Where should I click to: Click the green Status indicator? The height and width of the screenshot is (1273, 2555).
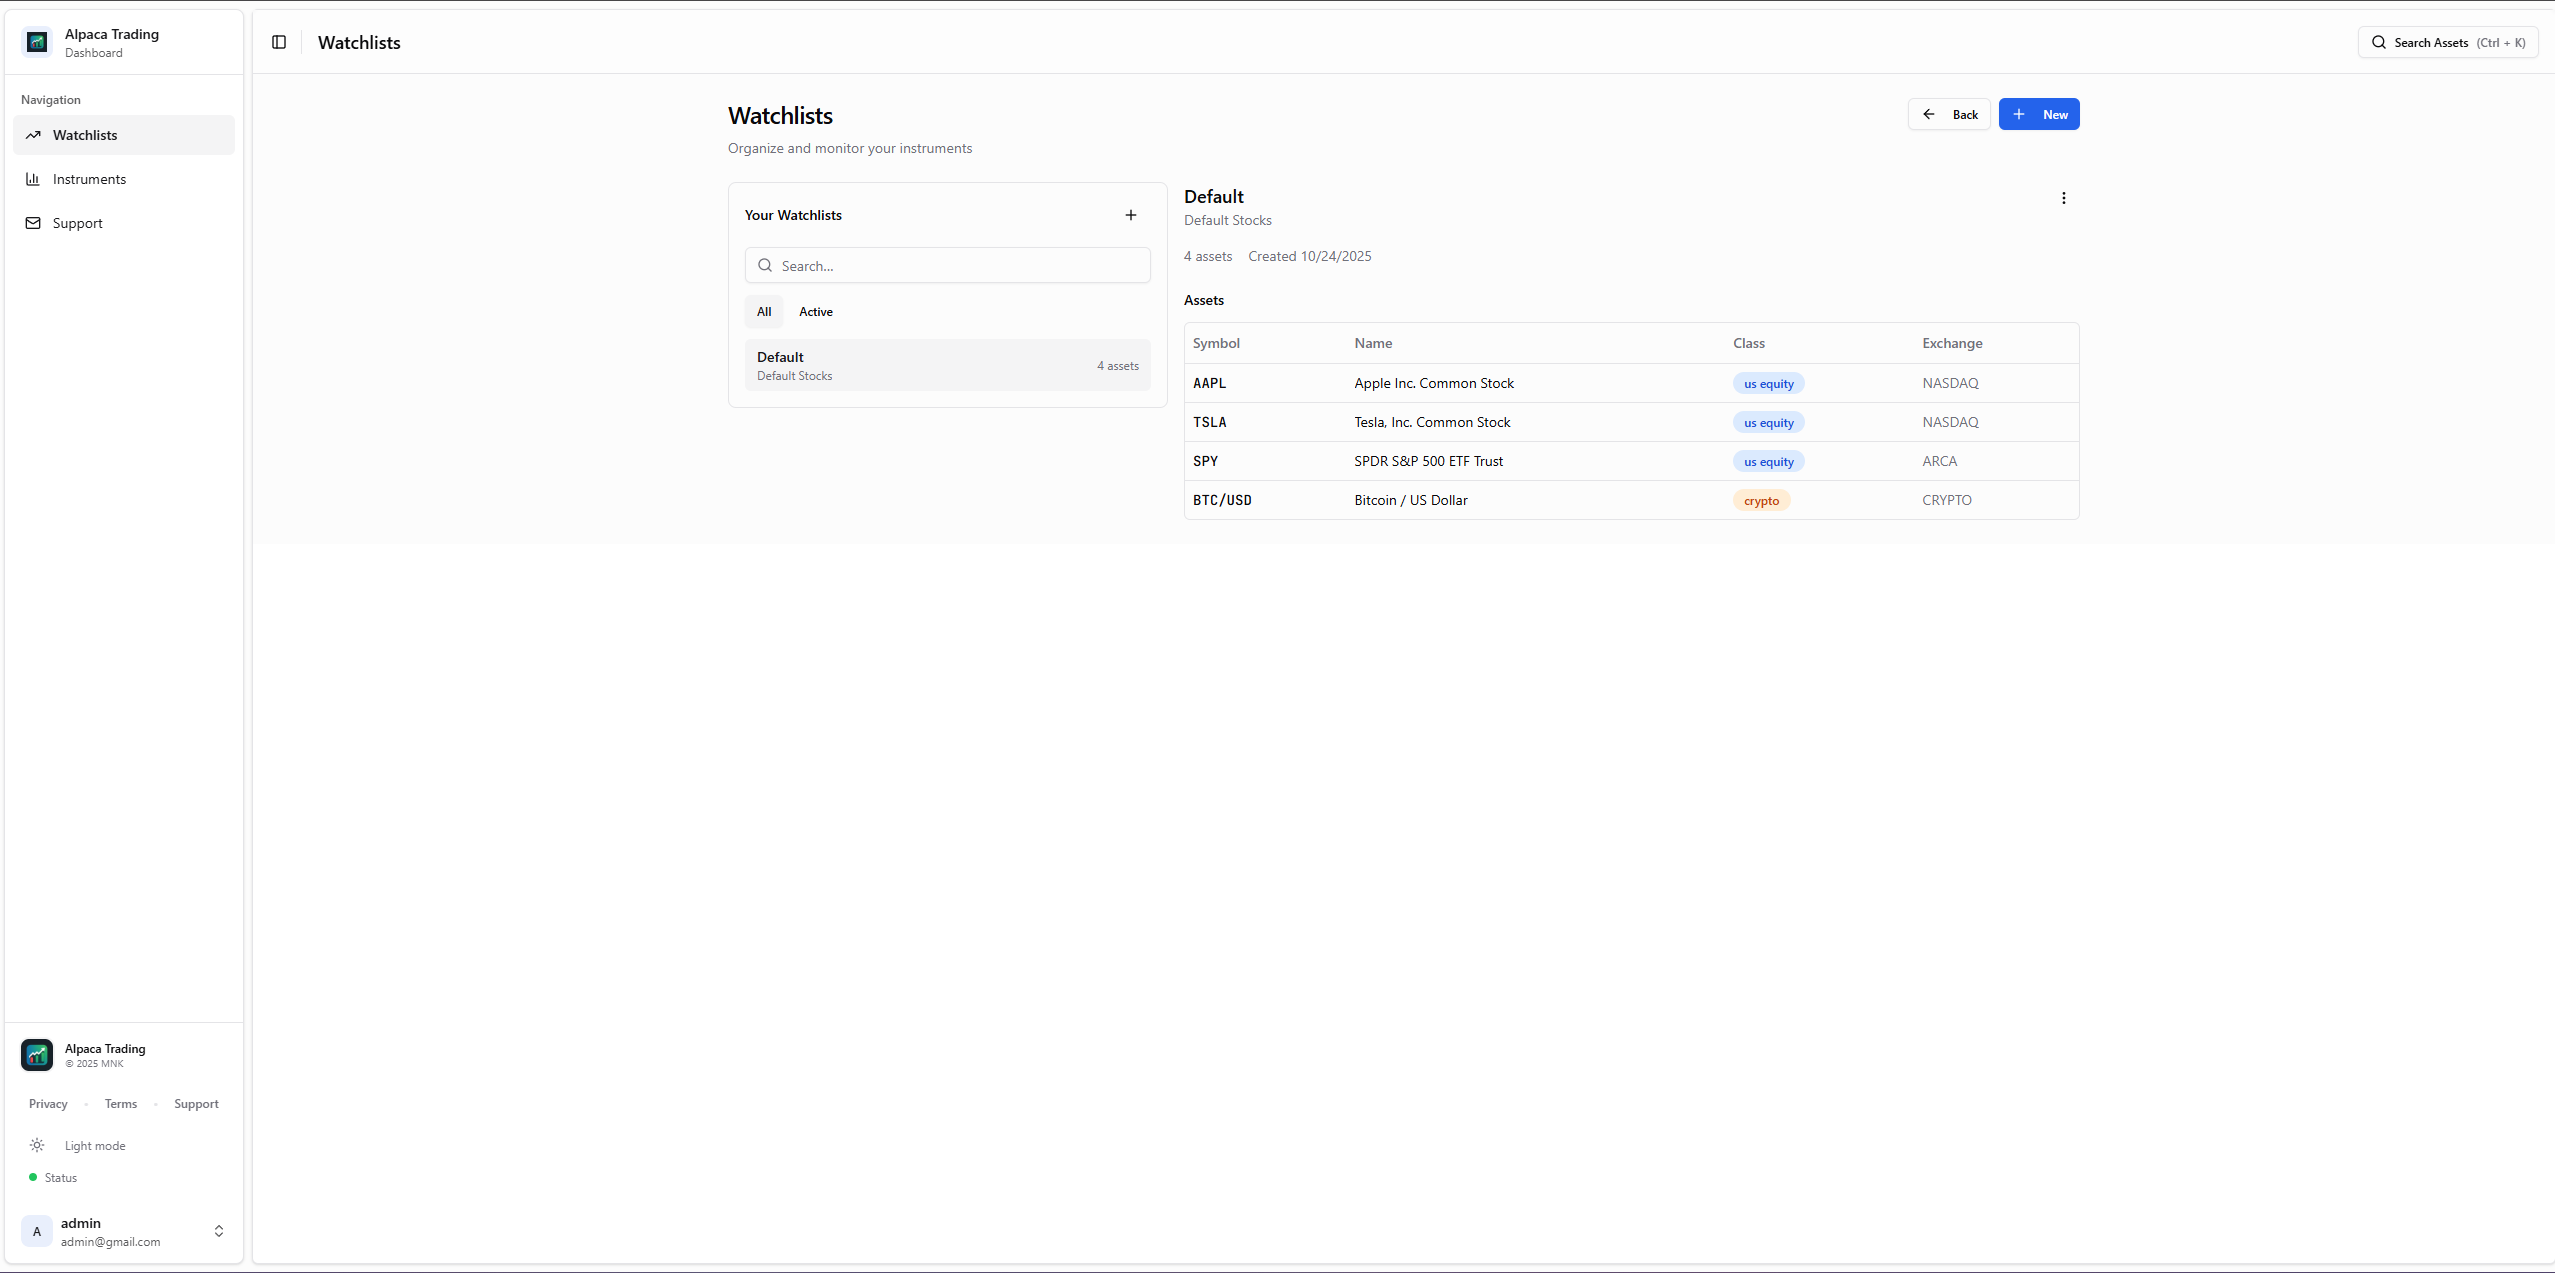pos(33,1177)
